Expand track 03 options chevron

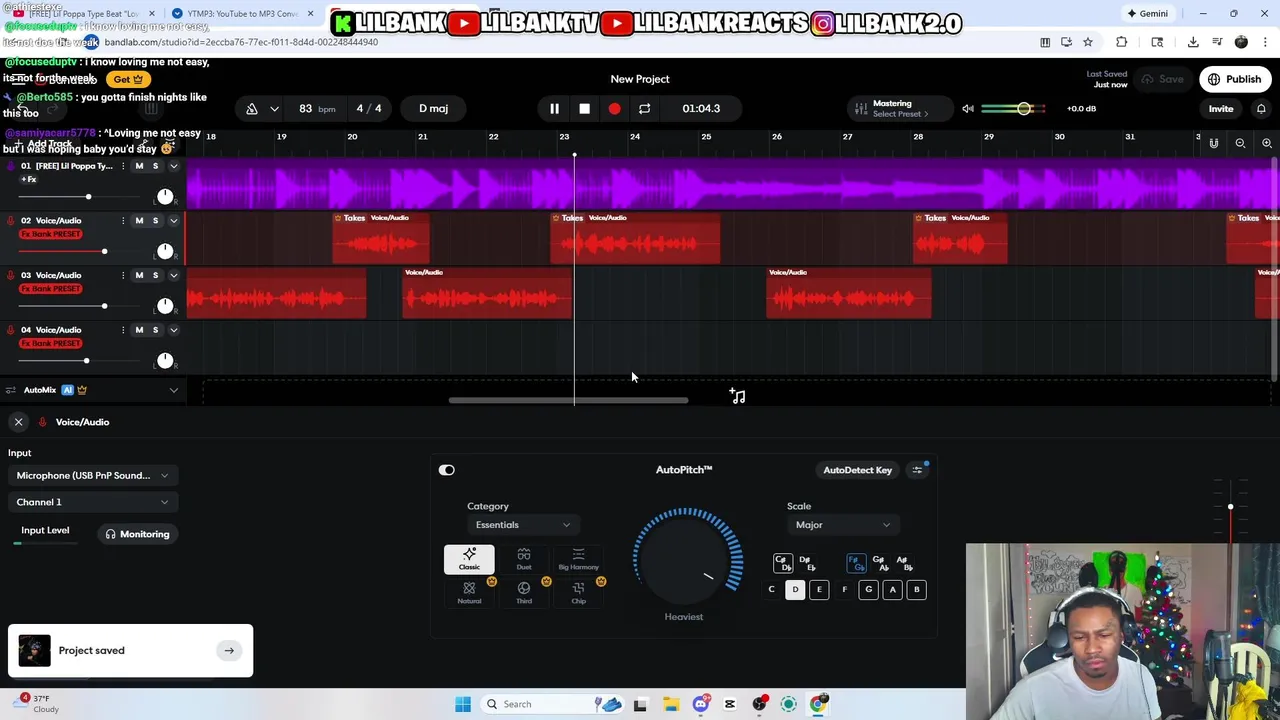(173, 275)
